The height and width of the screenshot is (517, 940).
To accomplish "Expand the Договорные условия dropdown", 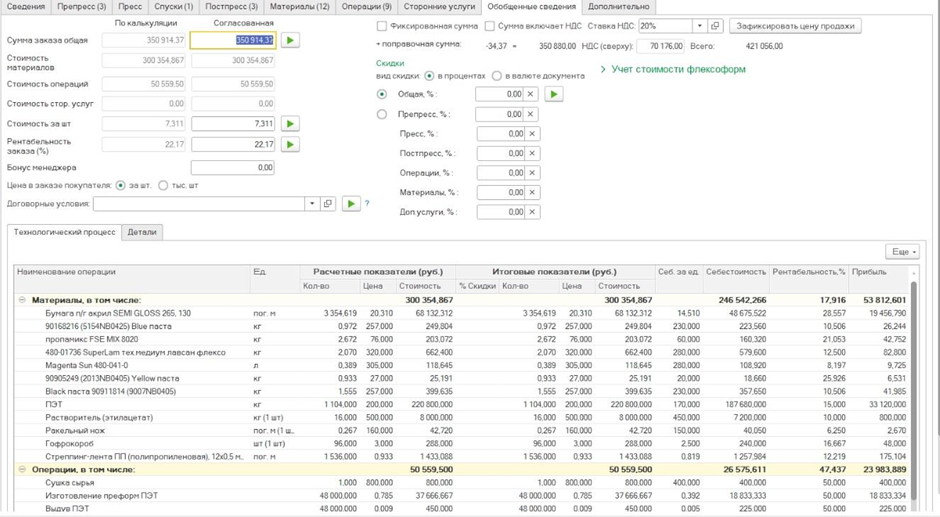I will (311, 204).
